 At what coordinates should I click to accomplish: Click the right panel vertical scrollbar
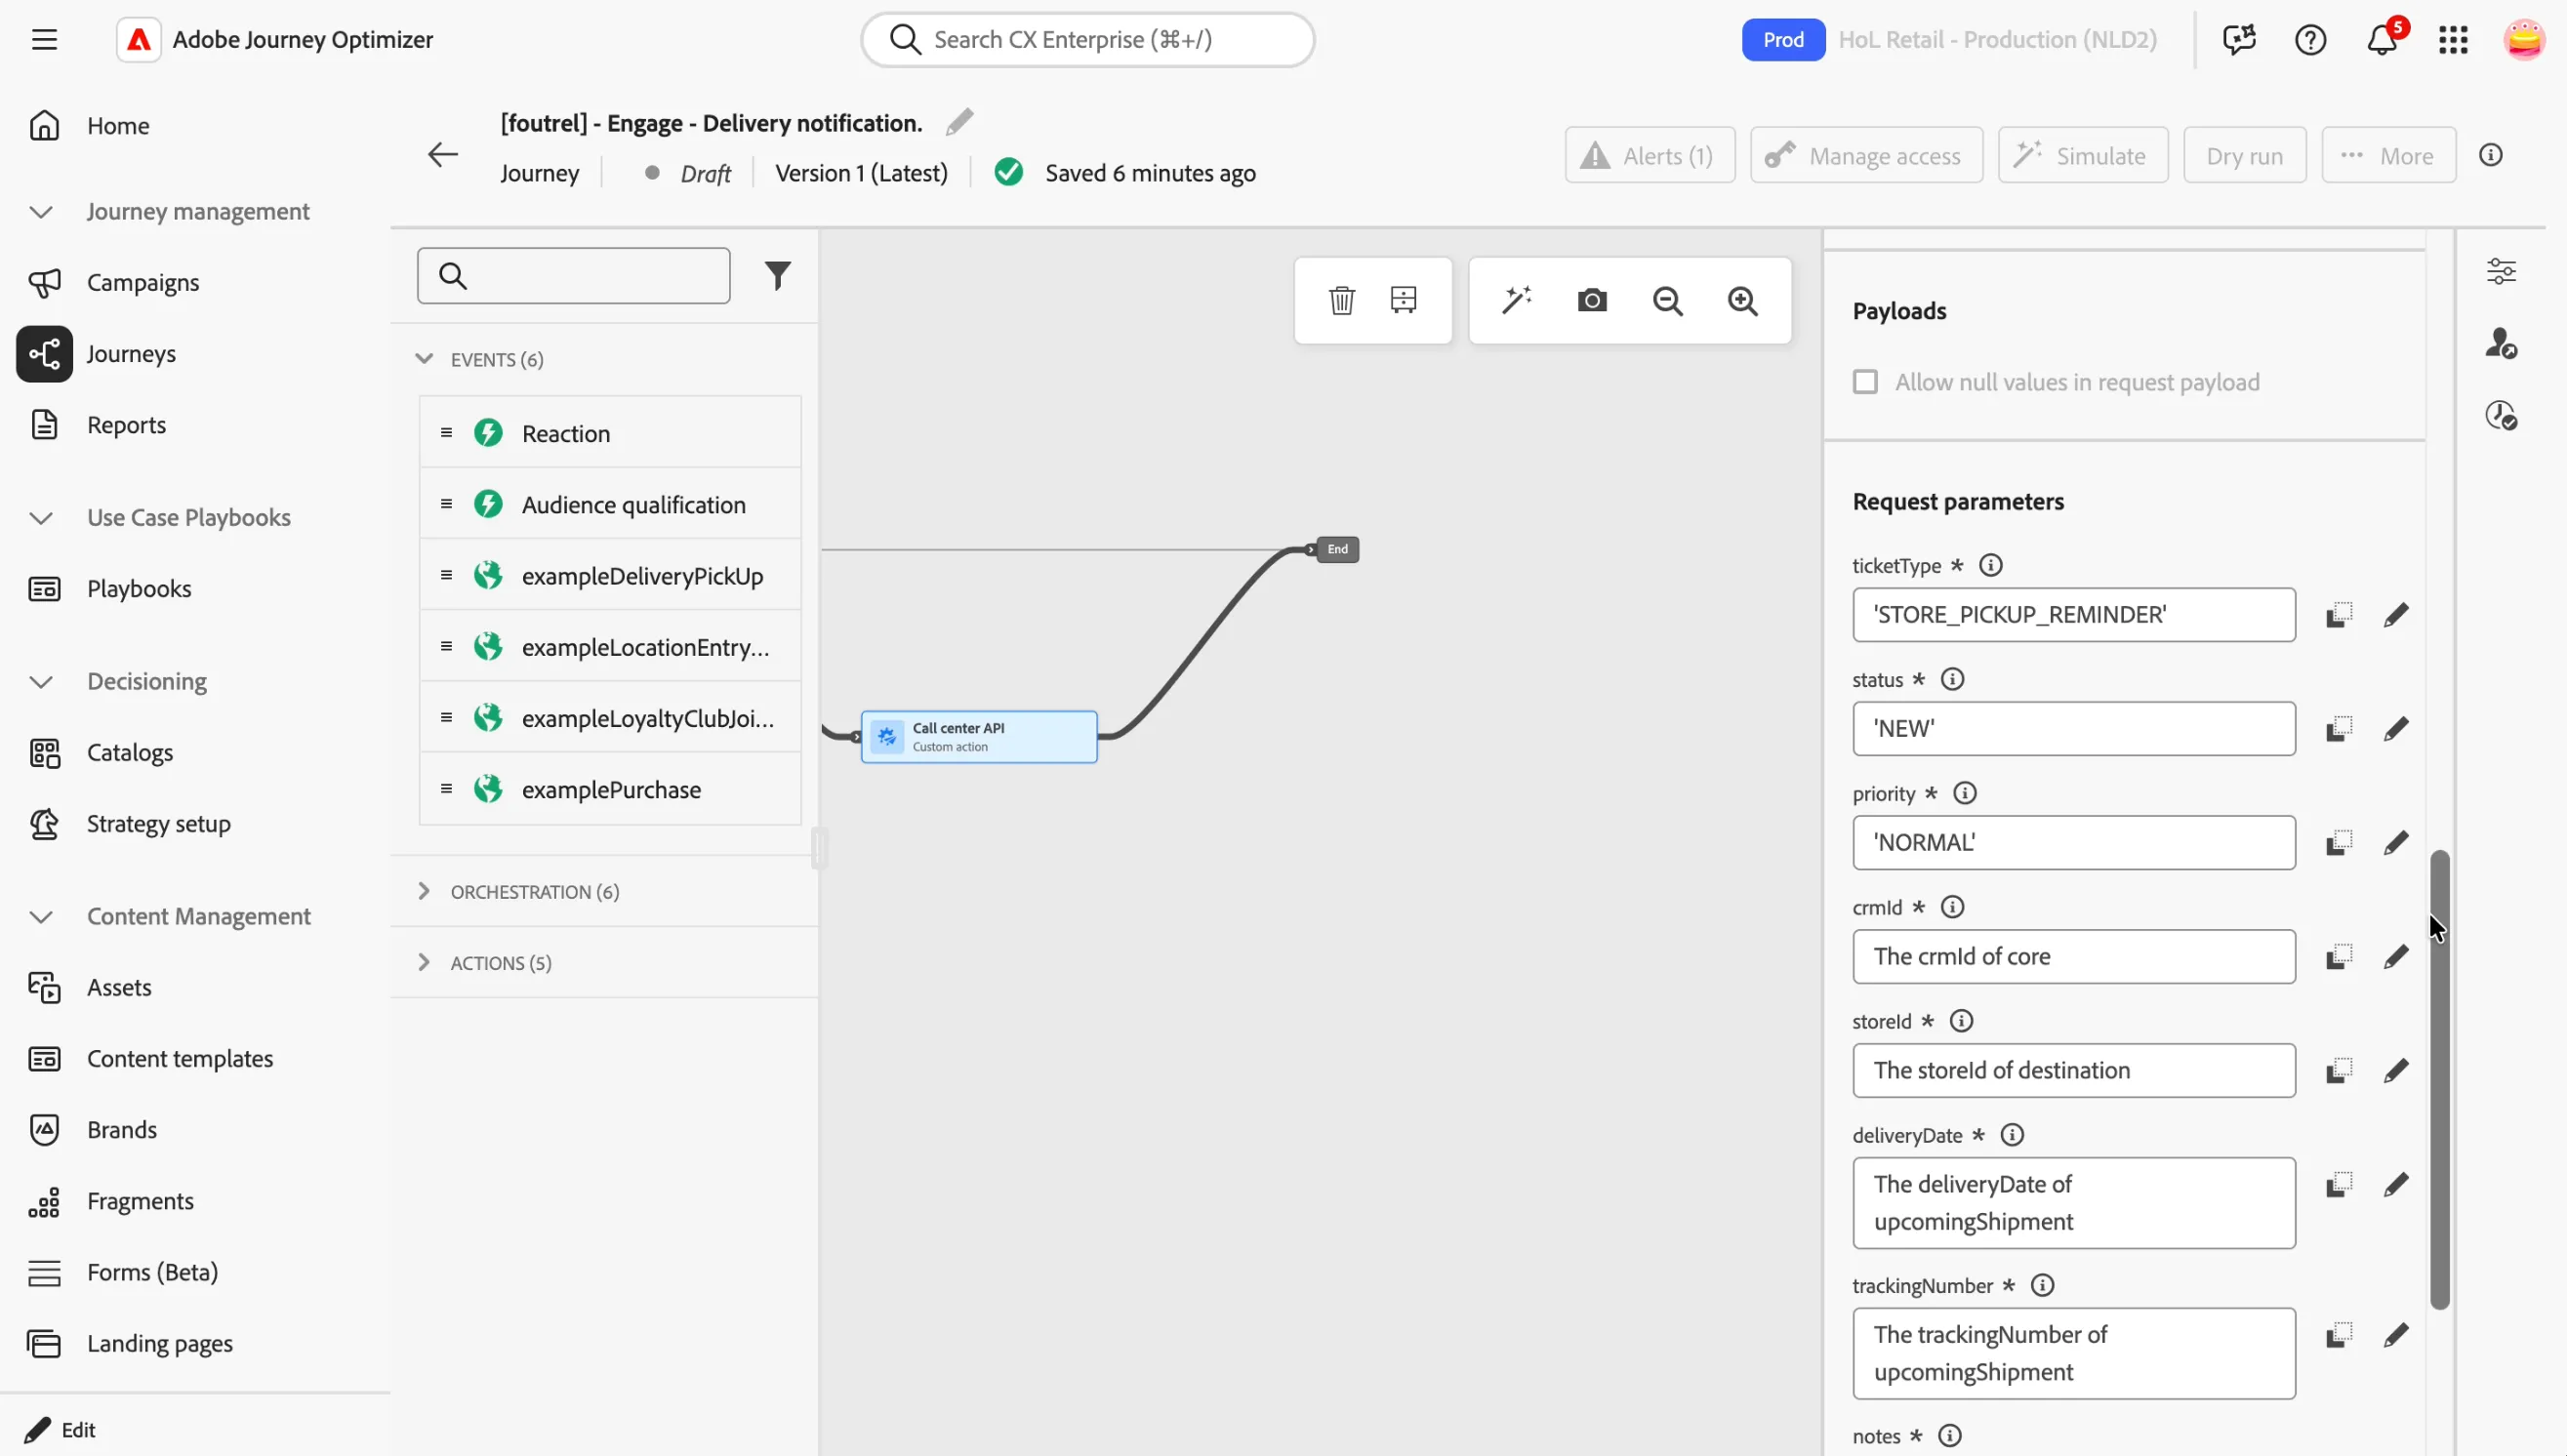point(2439,1078)
